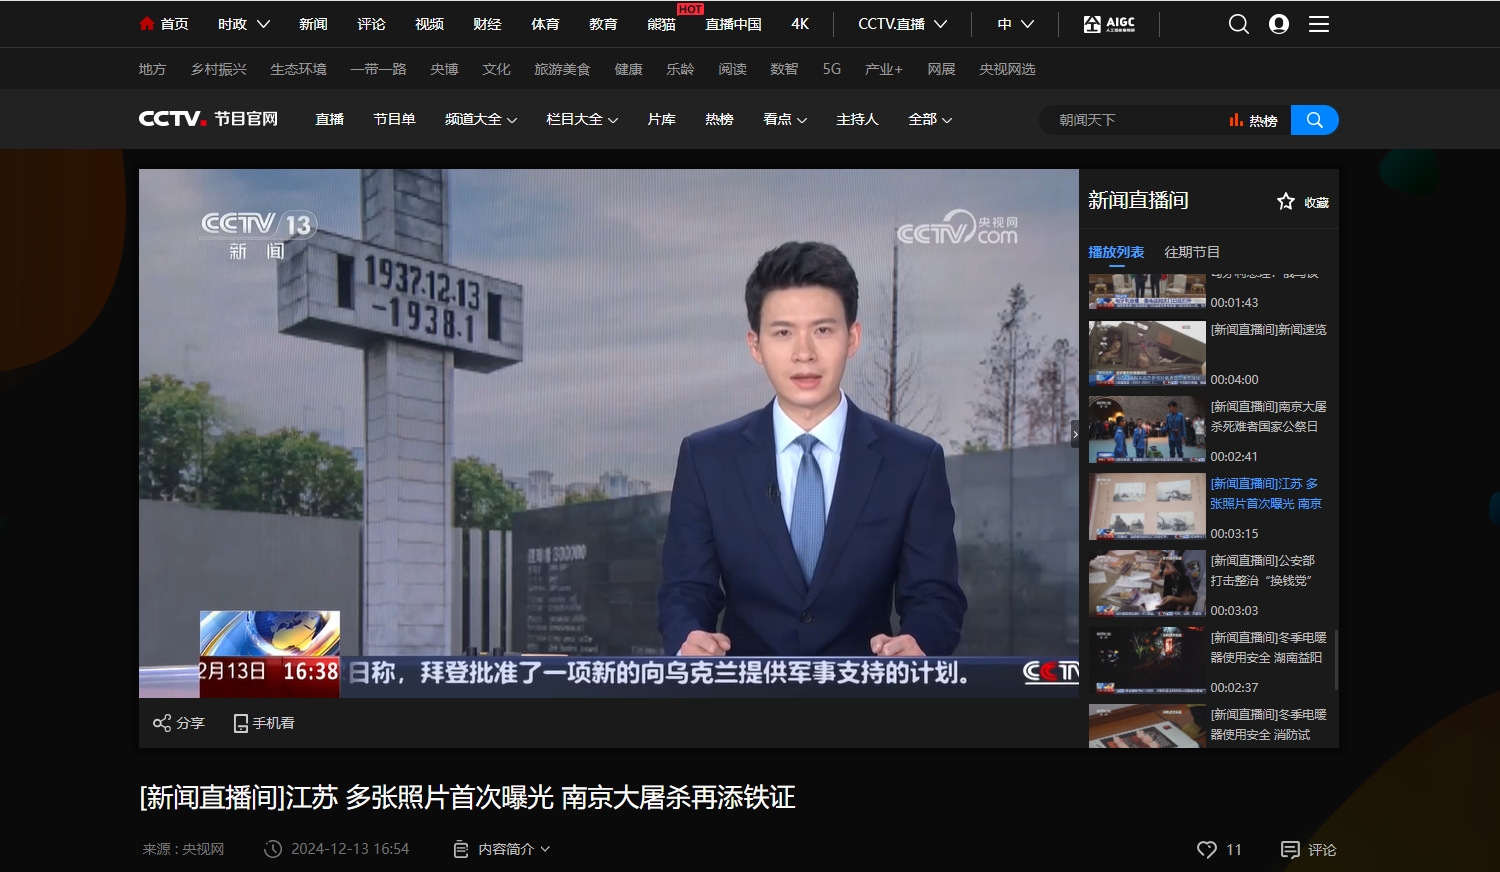Open the user account profile icon
Screen dimensions: 1500x872
(1278, 24)
